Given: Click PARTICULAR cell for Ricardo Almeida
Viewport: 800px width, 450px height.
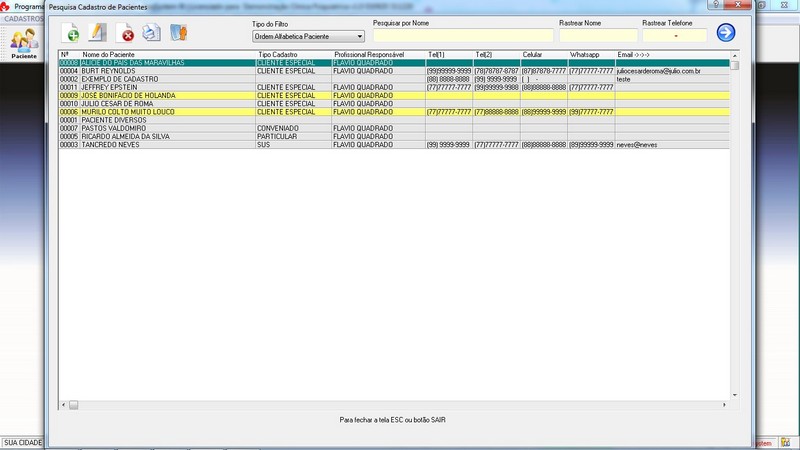Looking at the screenshot, I should [x=293, y=136].
